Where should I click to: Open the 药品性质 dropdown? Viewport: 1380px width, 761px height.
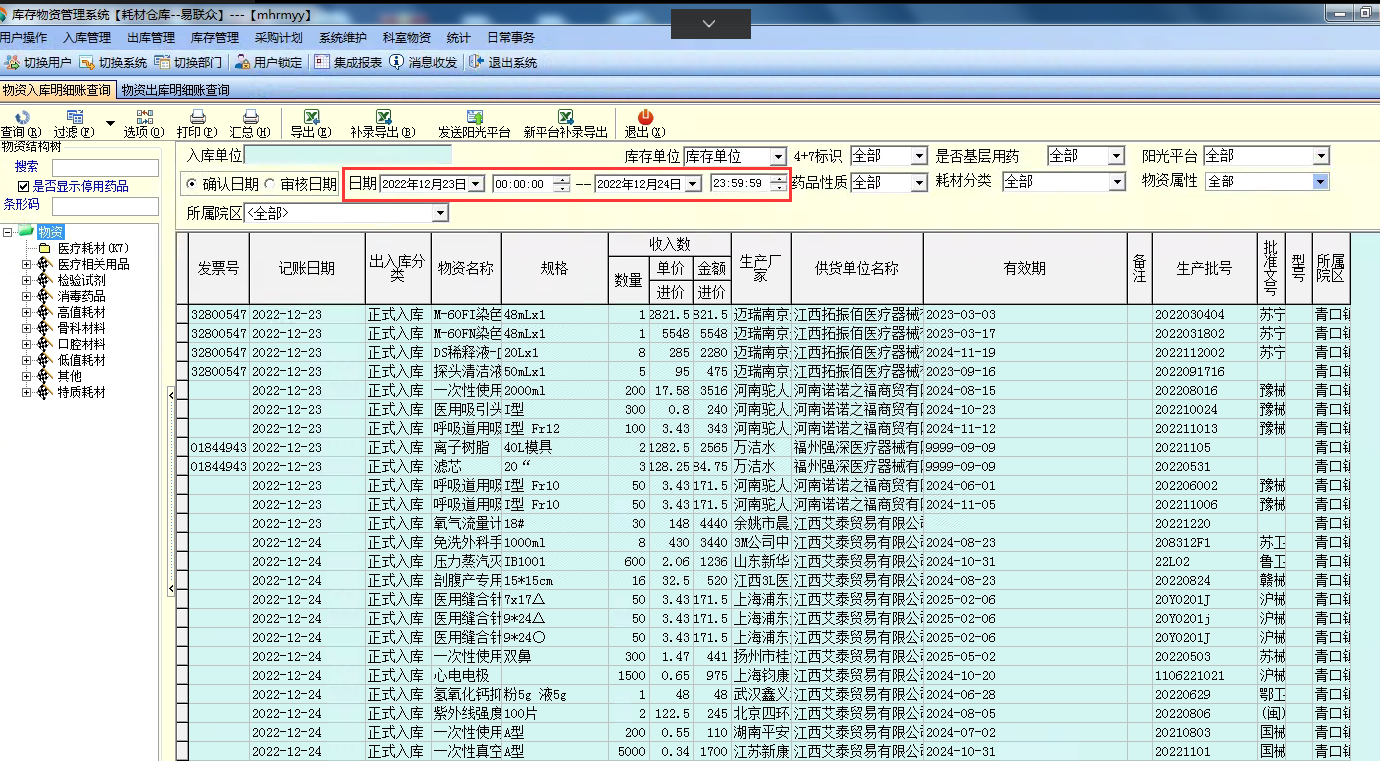click(x=919, y=183)
